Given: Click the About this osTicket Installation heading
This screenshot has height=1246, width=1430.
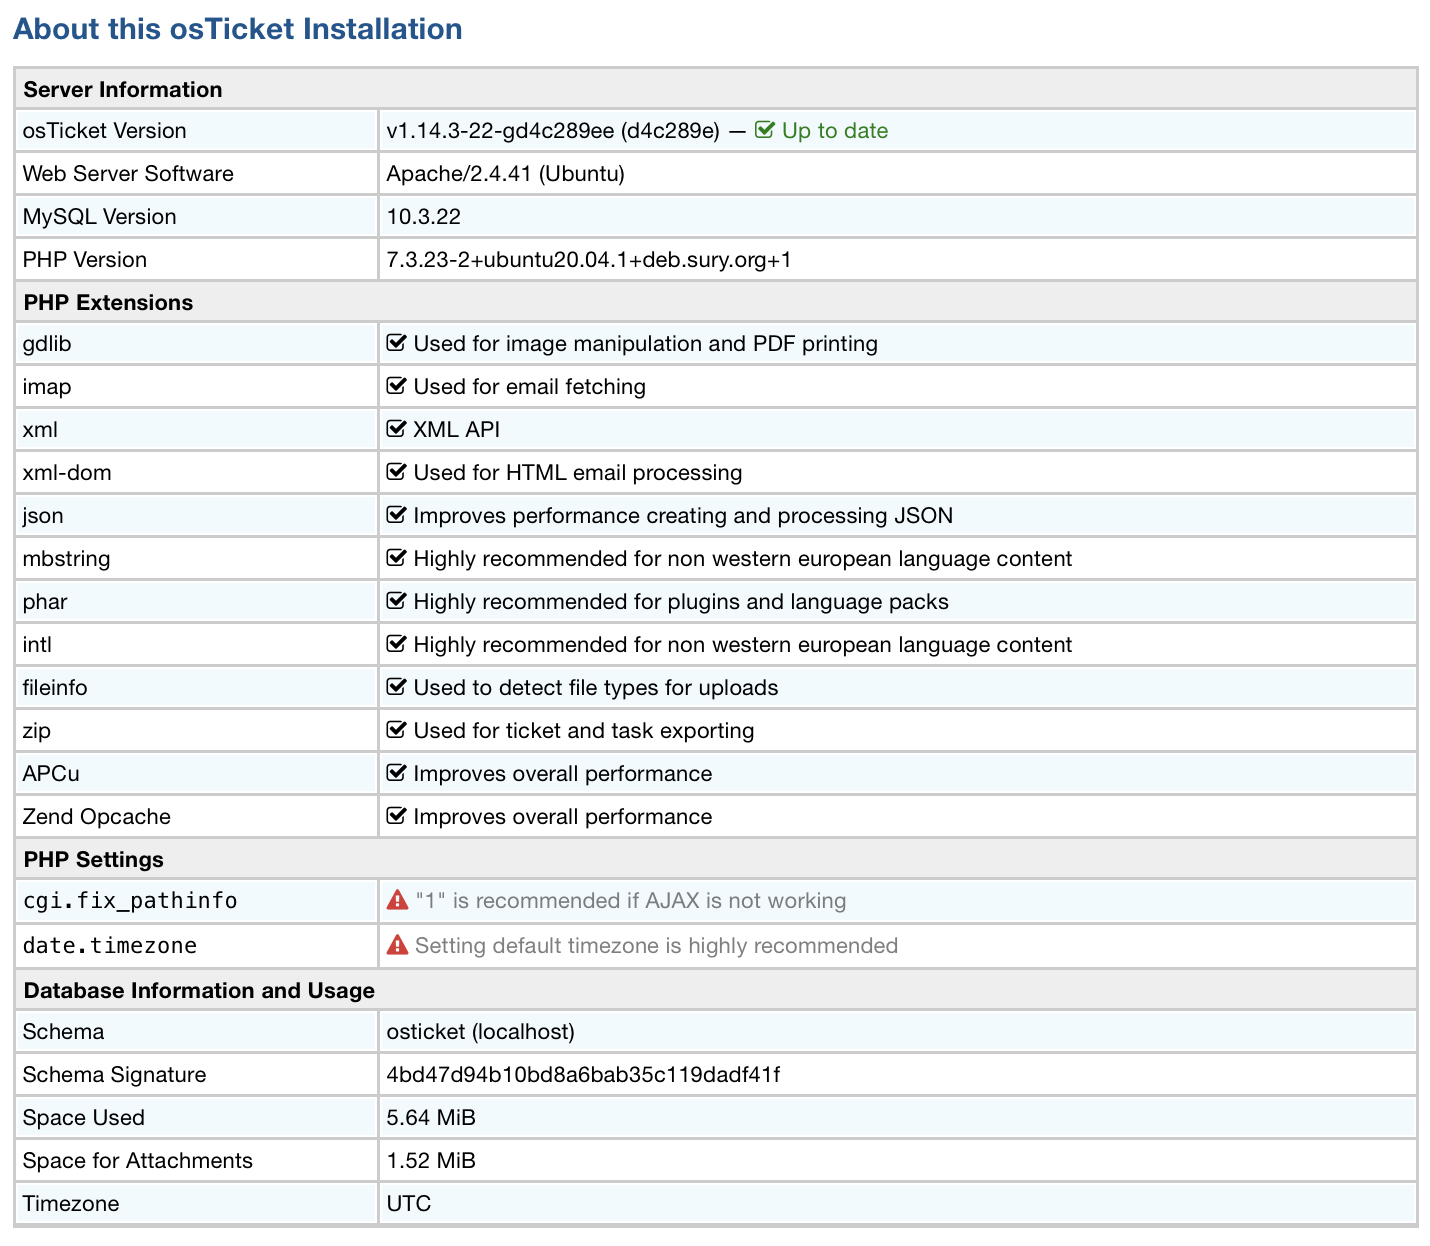Looking at the screenshot, I should tap(238, 29).
